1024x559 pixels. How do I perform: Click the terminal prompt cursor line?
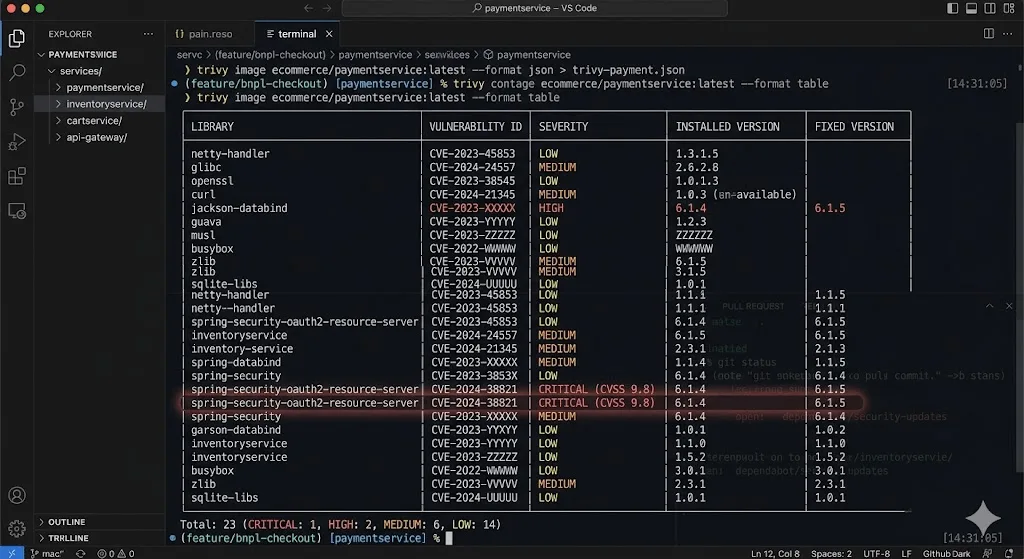click(x=310, y=538)
